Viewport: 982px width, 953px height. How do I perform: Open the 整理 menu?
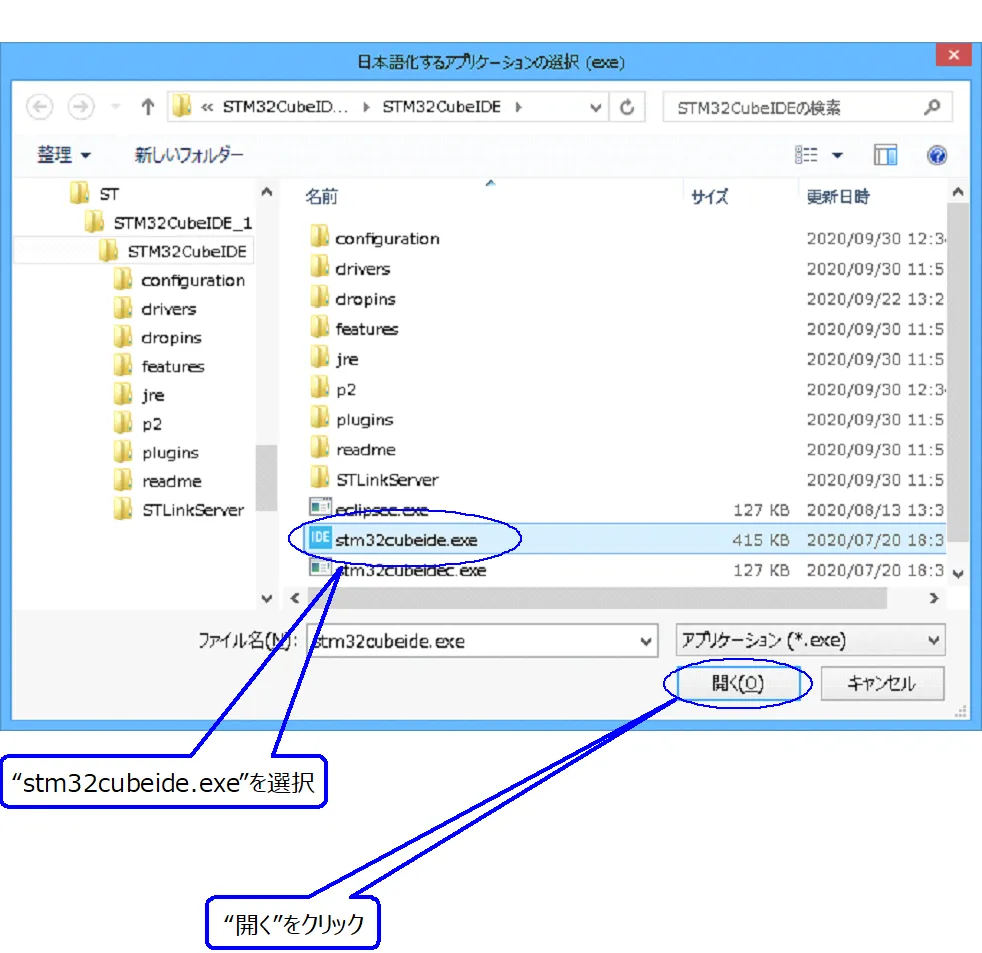(x=64, y=155)
